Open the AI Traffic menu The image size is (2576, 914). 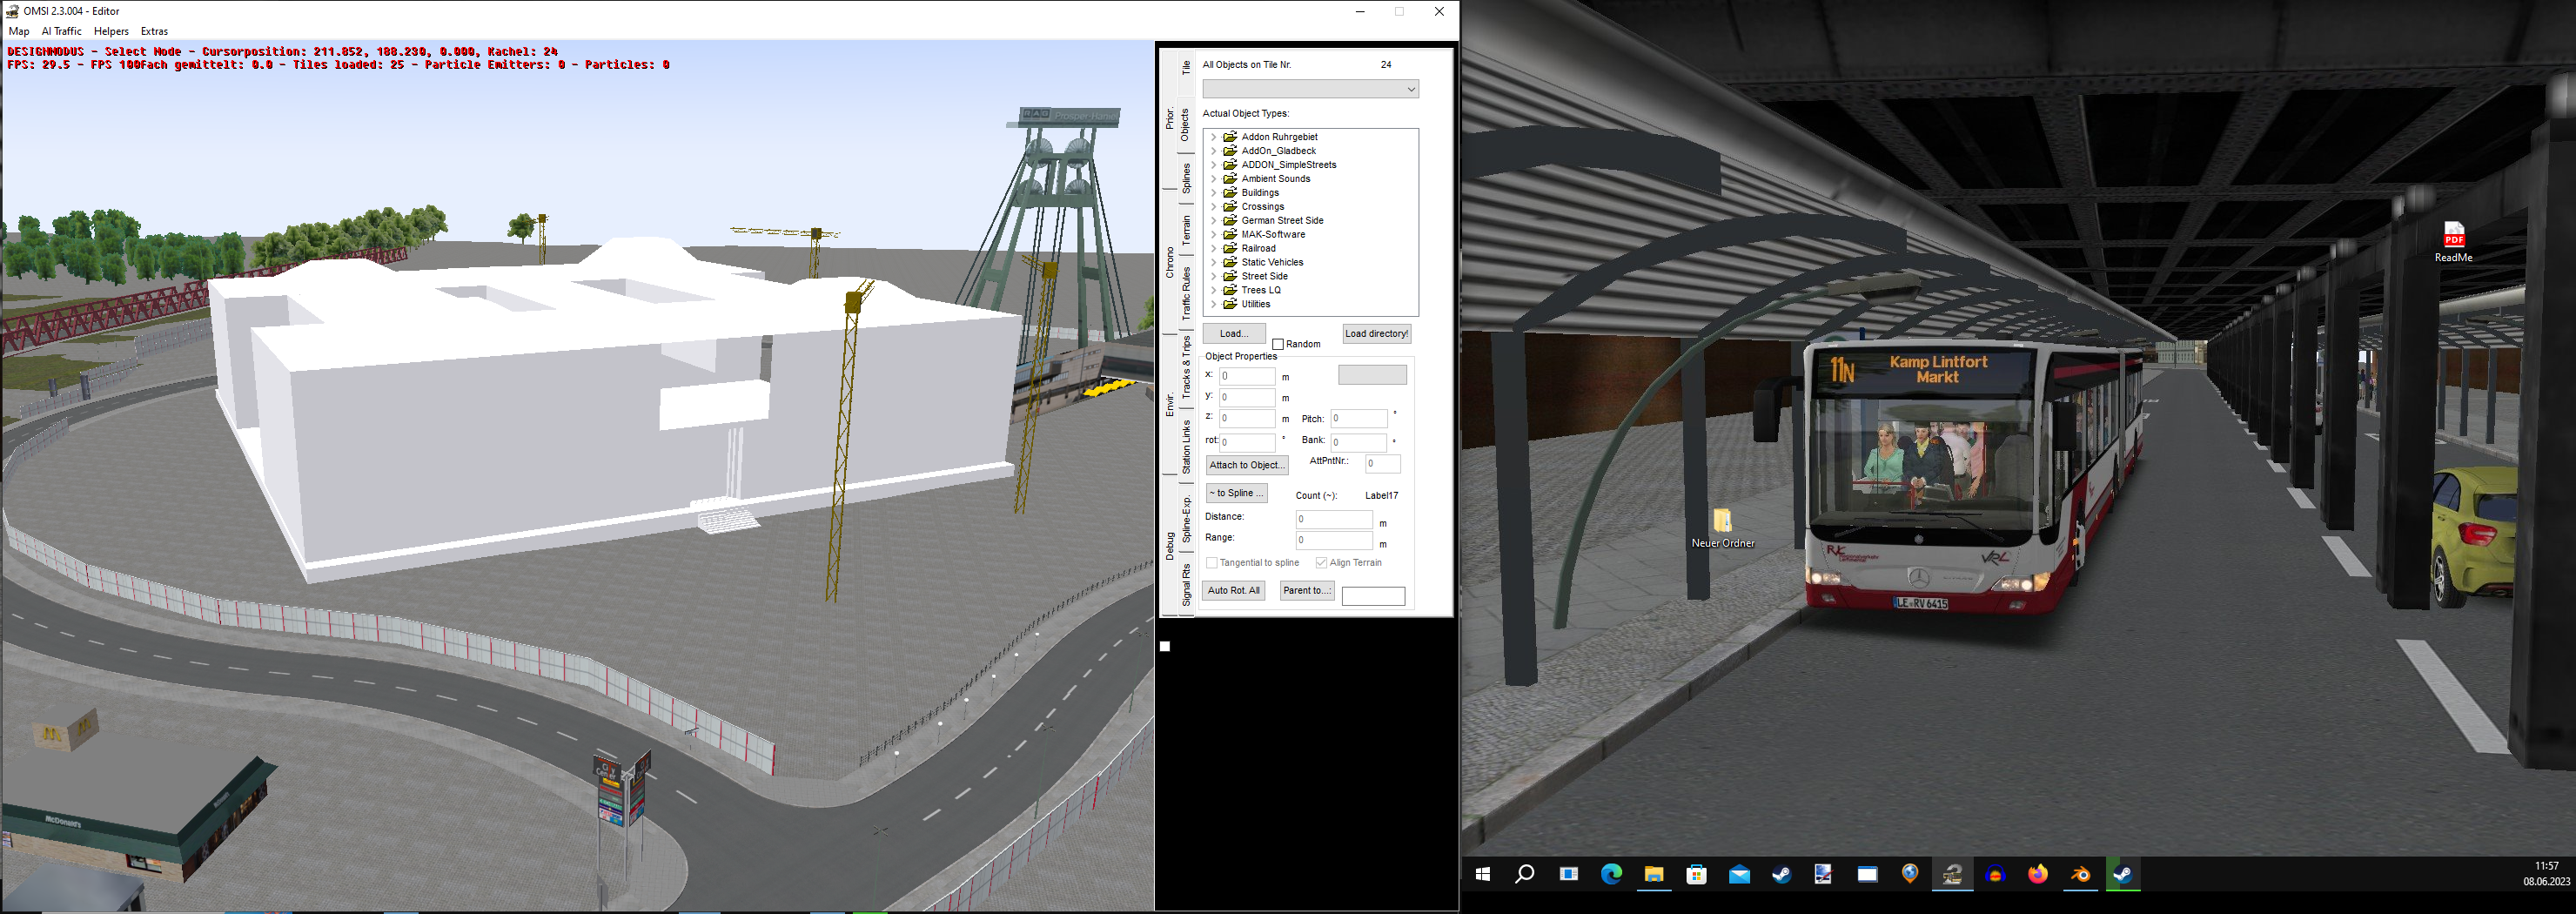coord(61,31)
